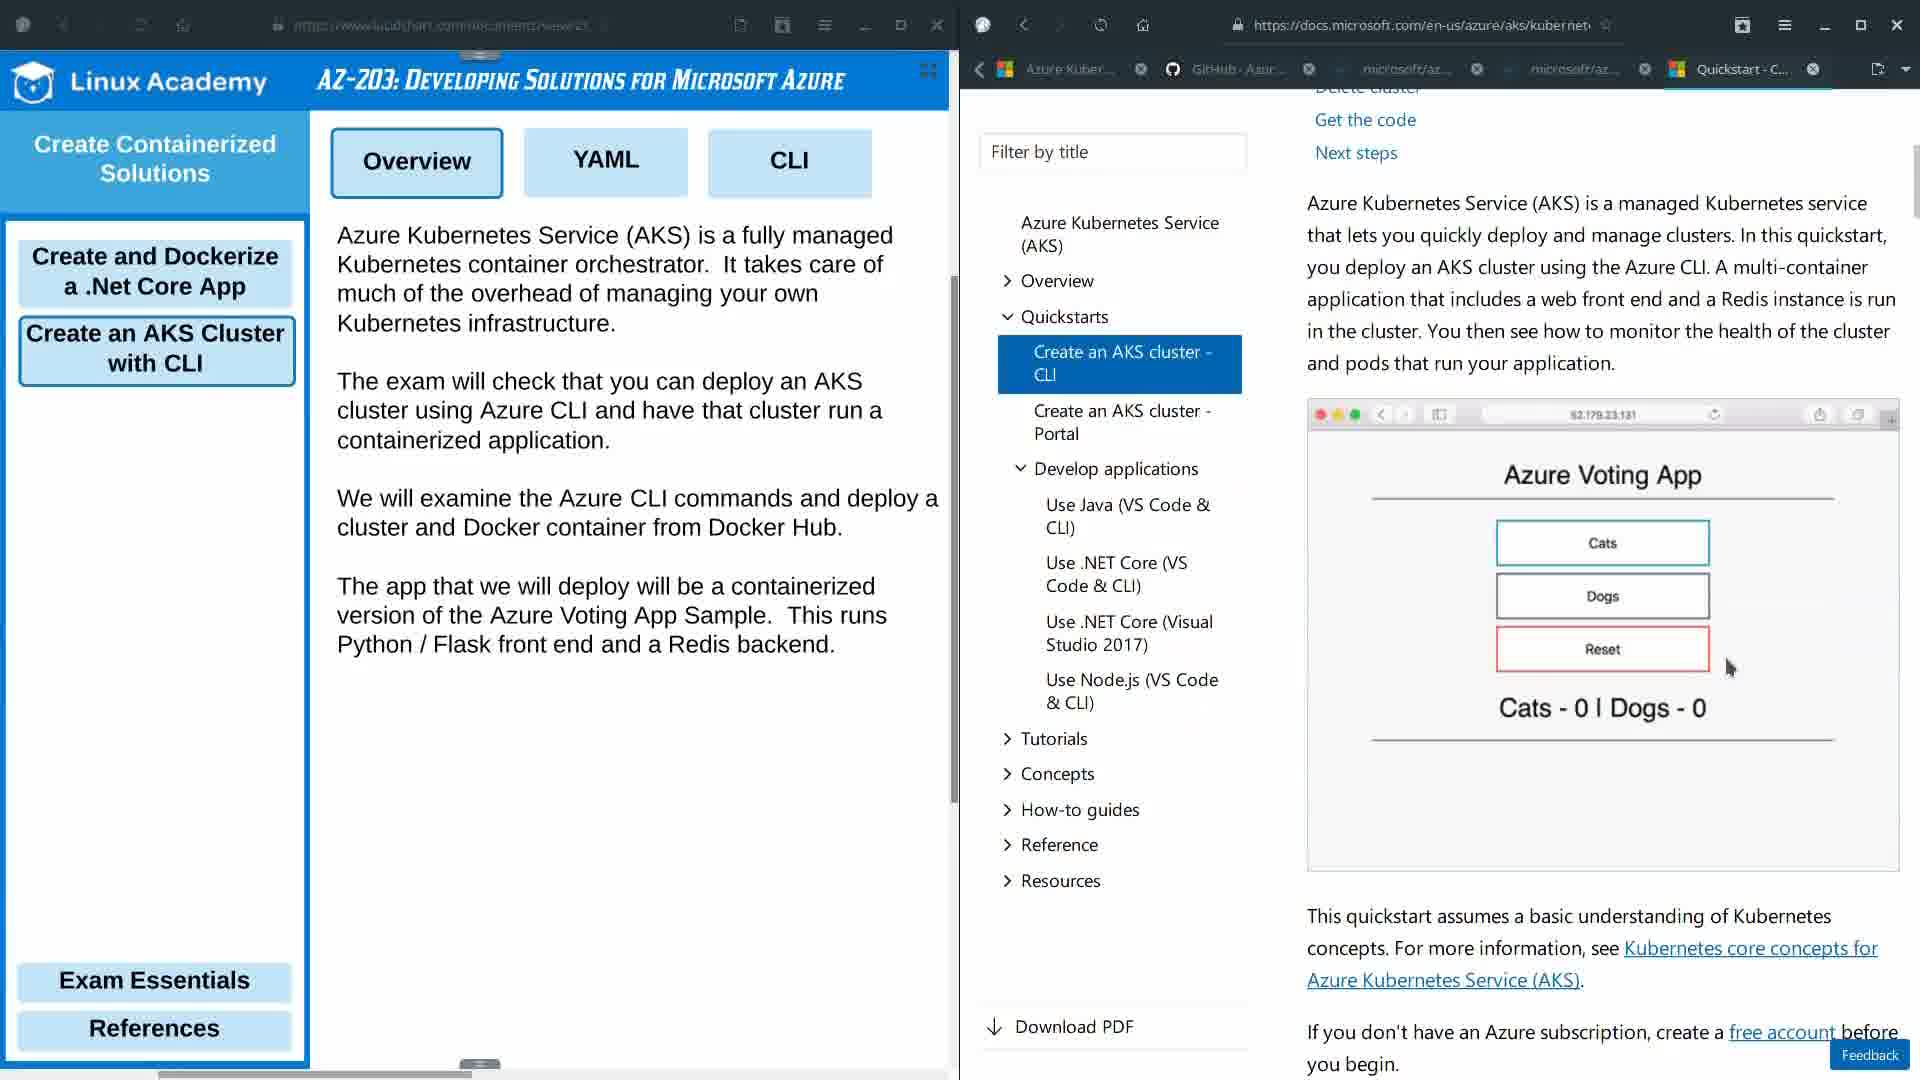This screenshot has width=1920, height=1080.
Task: Close the GitHub browser tab
Action: click(x=1309, y=69)
